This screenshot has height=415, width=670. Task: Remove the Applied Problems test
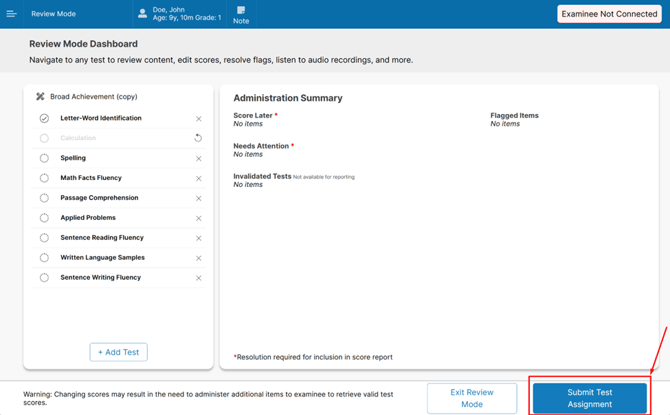click(198, 218)
